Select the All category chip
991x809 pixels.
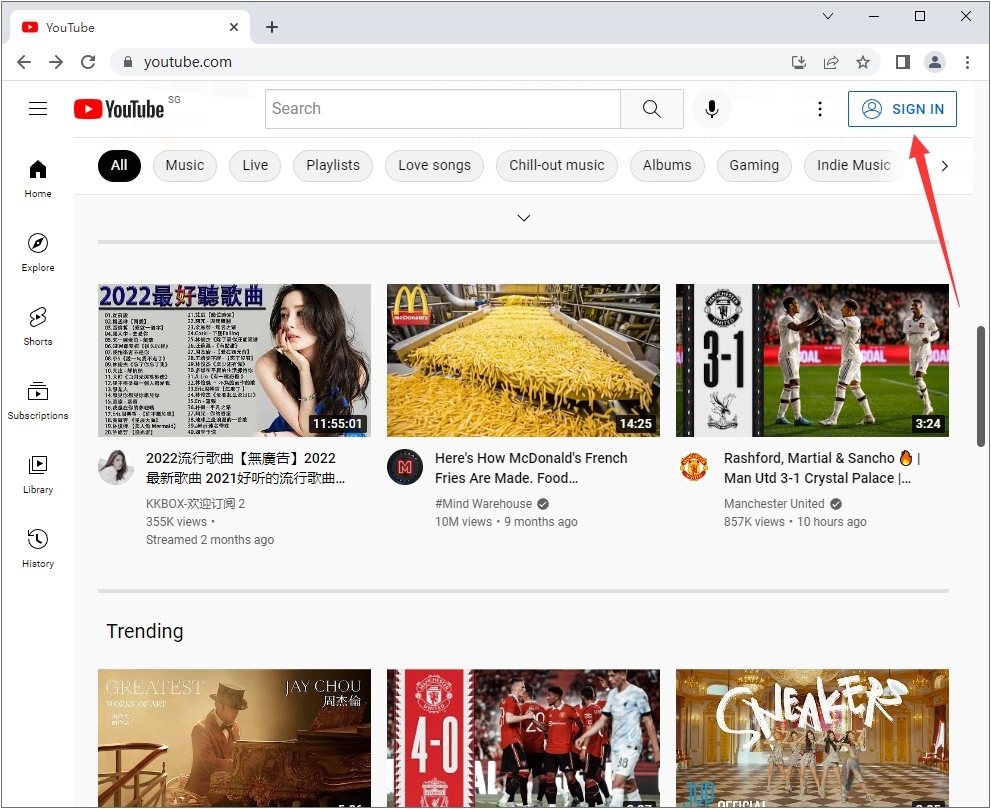pos(119,165)
